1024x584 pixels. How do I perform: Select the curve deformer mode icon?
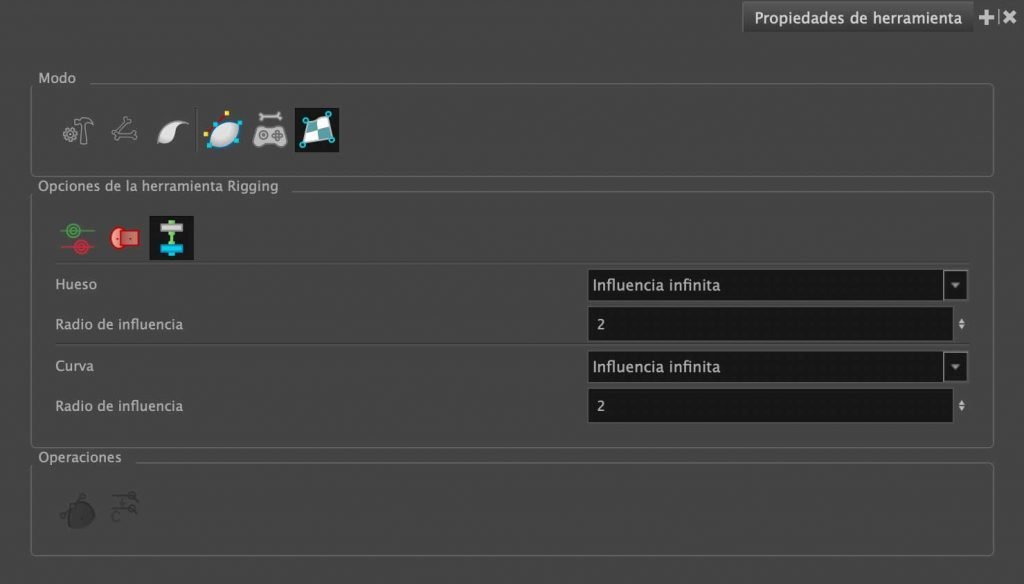tap(172, 131)
